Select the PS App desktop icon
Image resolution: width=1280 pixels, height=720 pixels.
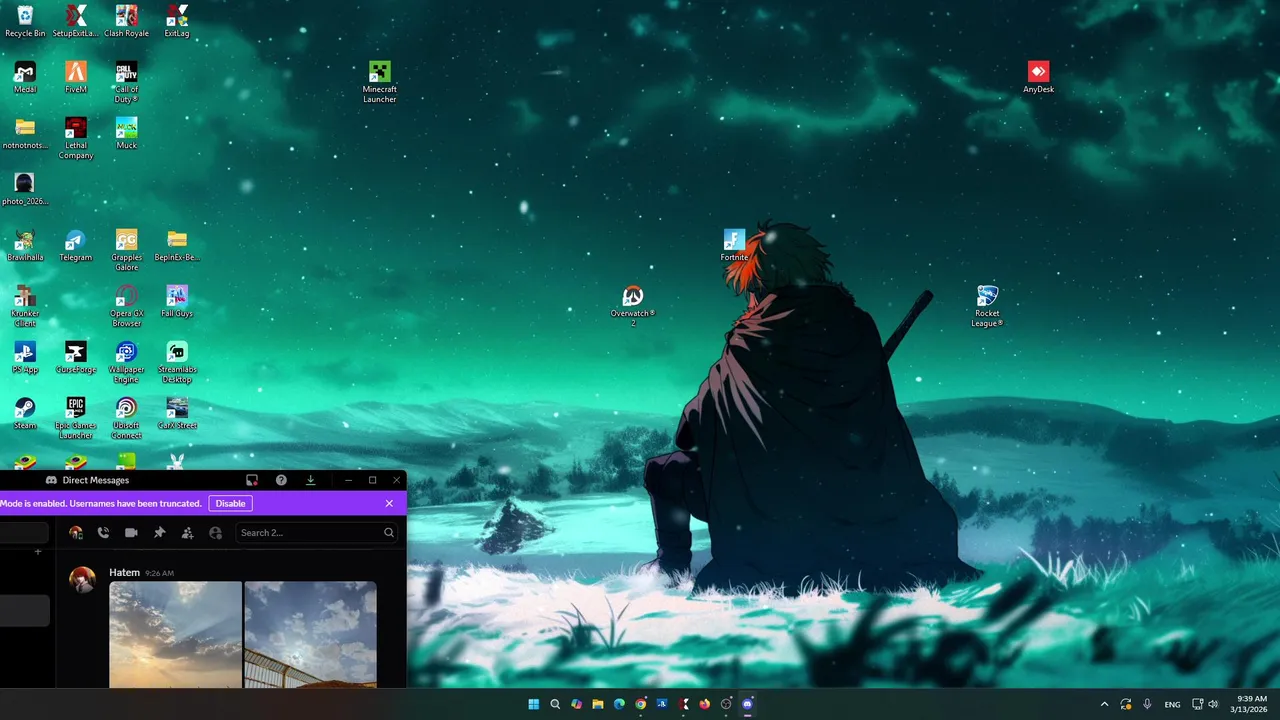coord(25,358)
